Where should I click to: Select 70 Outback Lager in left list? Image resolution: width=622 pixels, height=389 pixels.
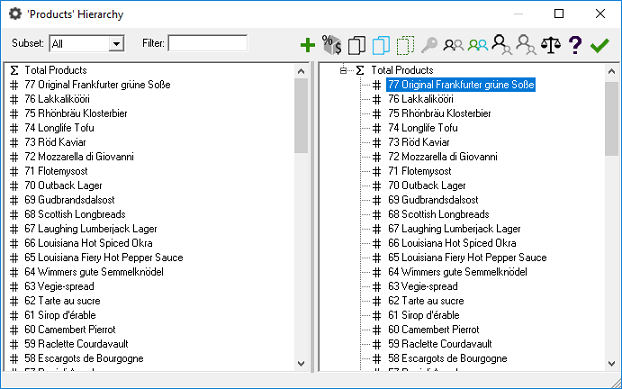[x=63, y=186]
